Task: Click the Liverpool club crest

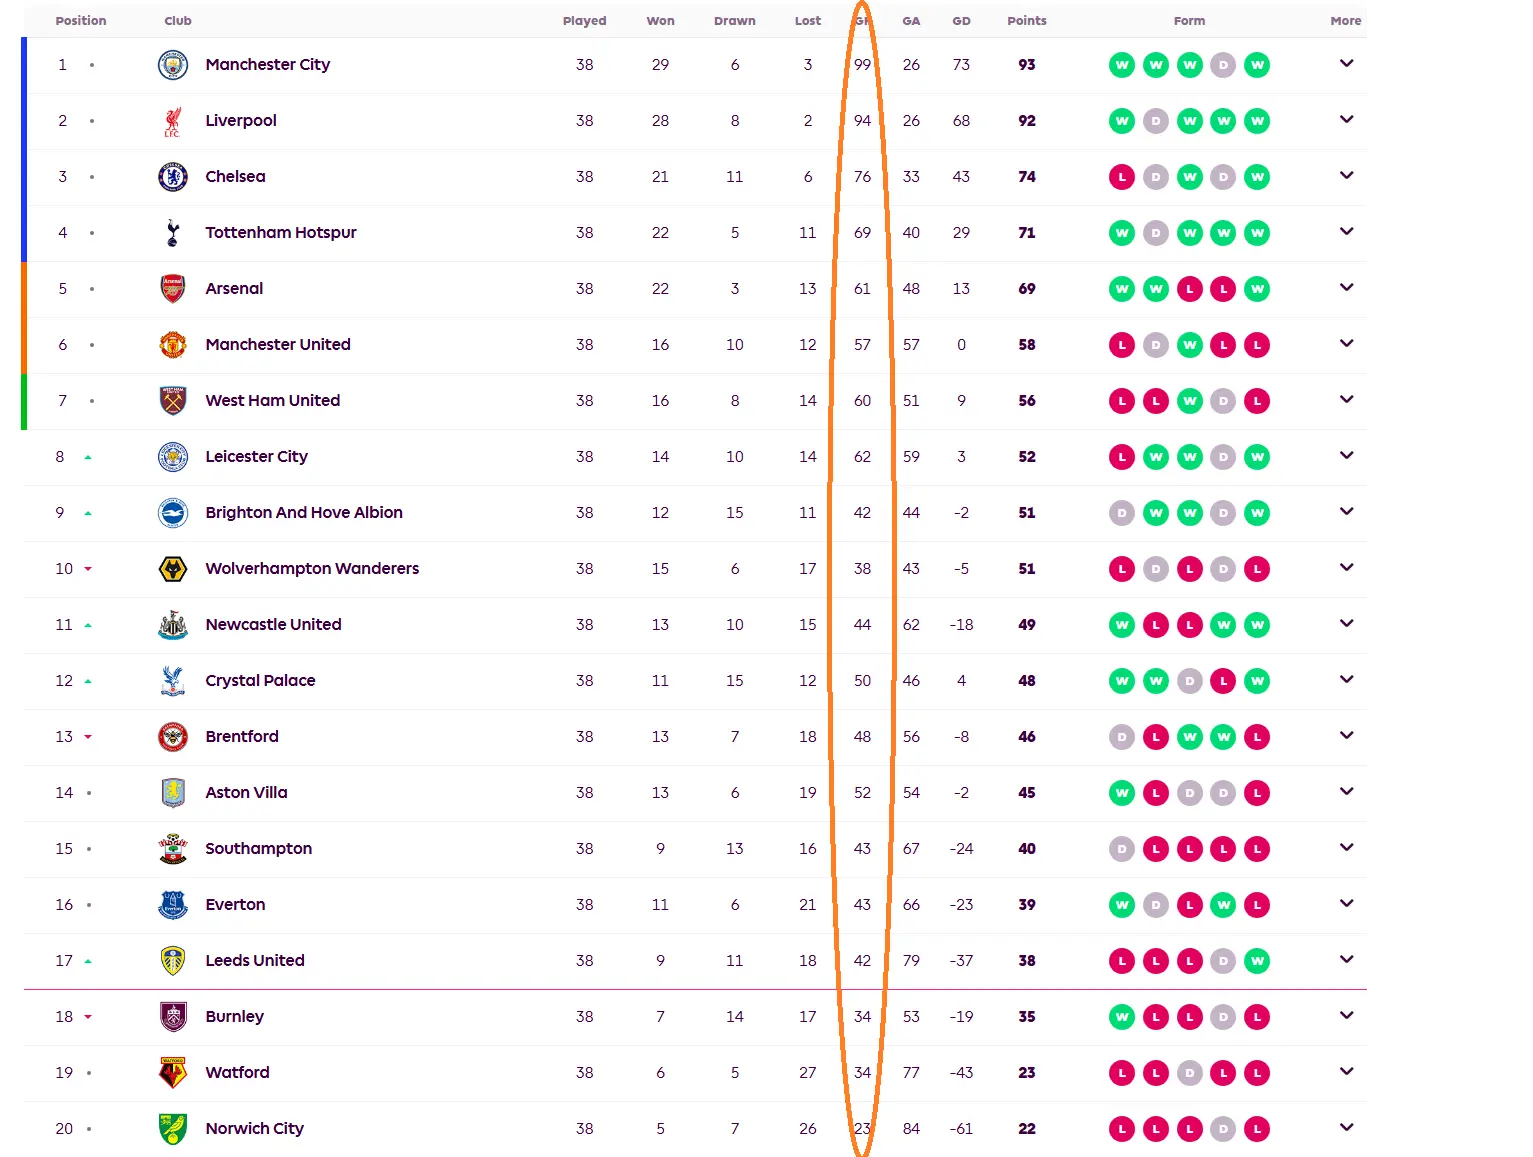Action: pyautogui.click(x=173, y=121)
